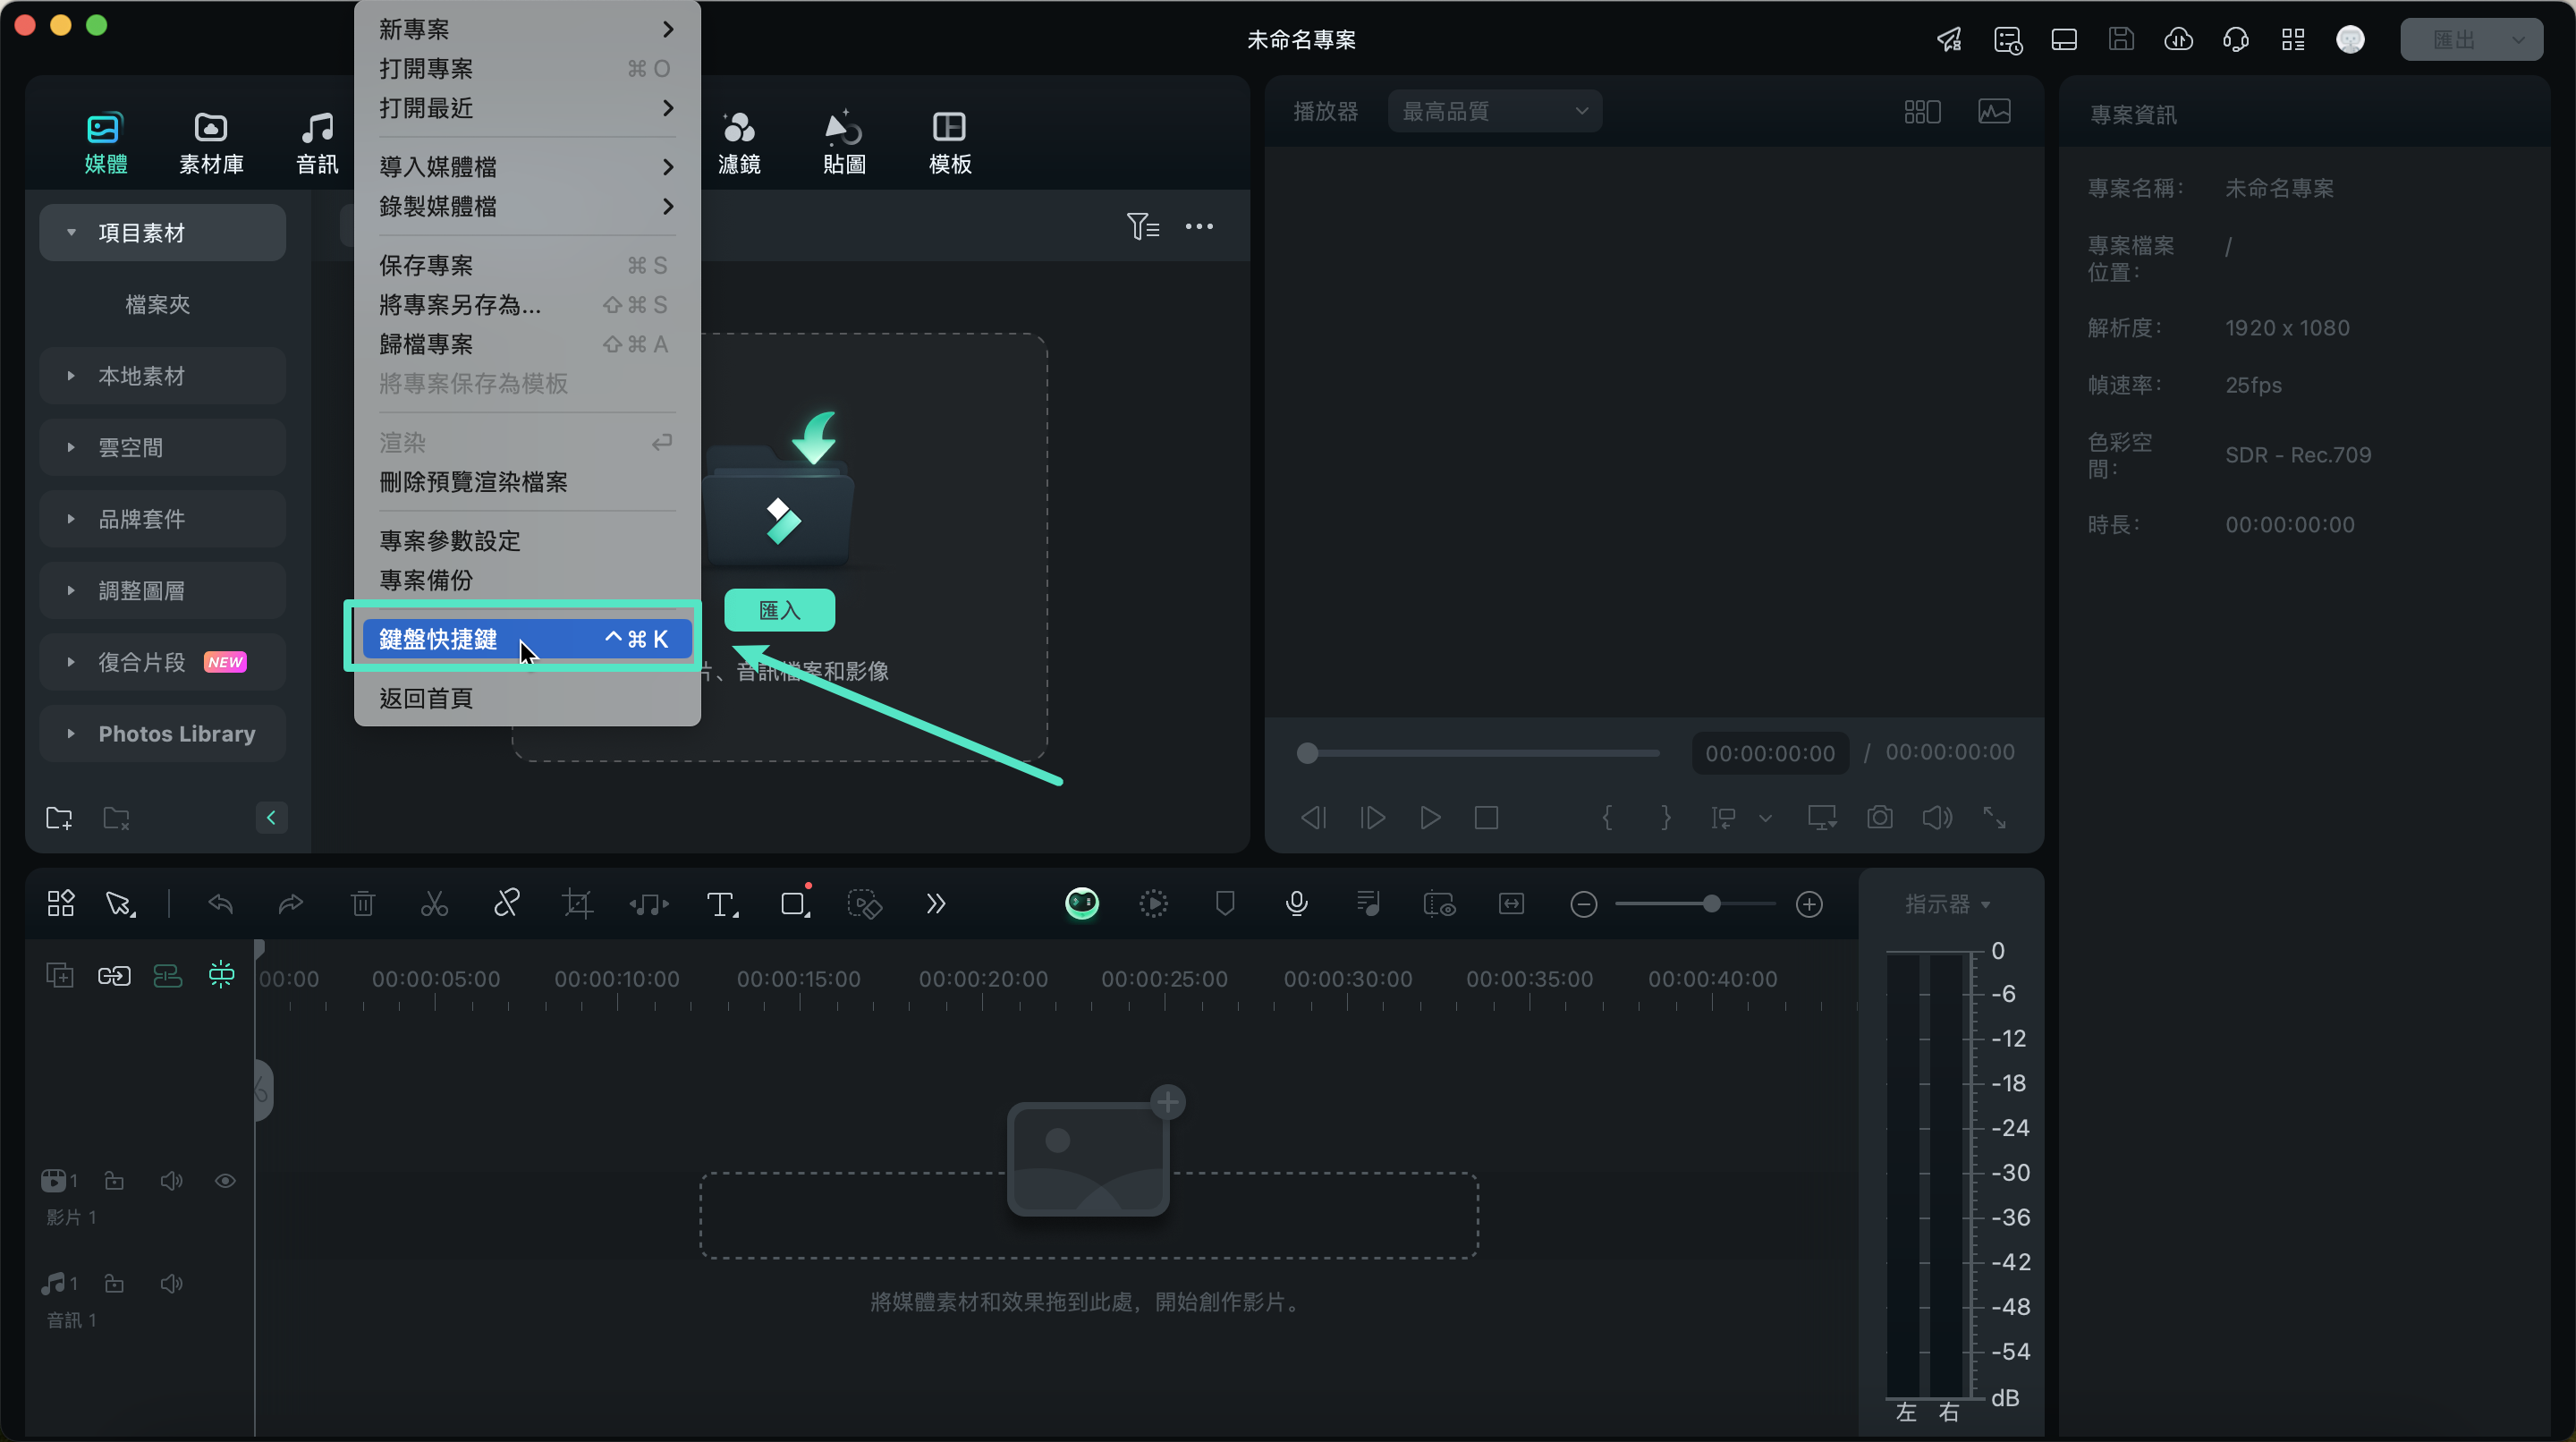This screenshot has width=2576, height=1442.
Task: Mute video track 影片 1 speaker
Action: point(171,1181)
